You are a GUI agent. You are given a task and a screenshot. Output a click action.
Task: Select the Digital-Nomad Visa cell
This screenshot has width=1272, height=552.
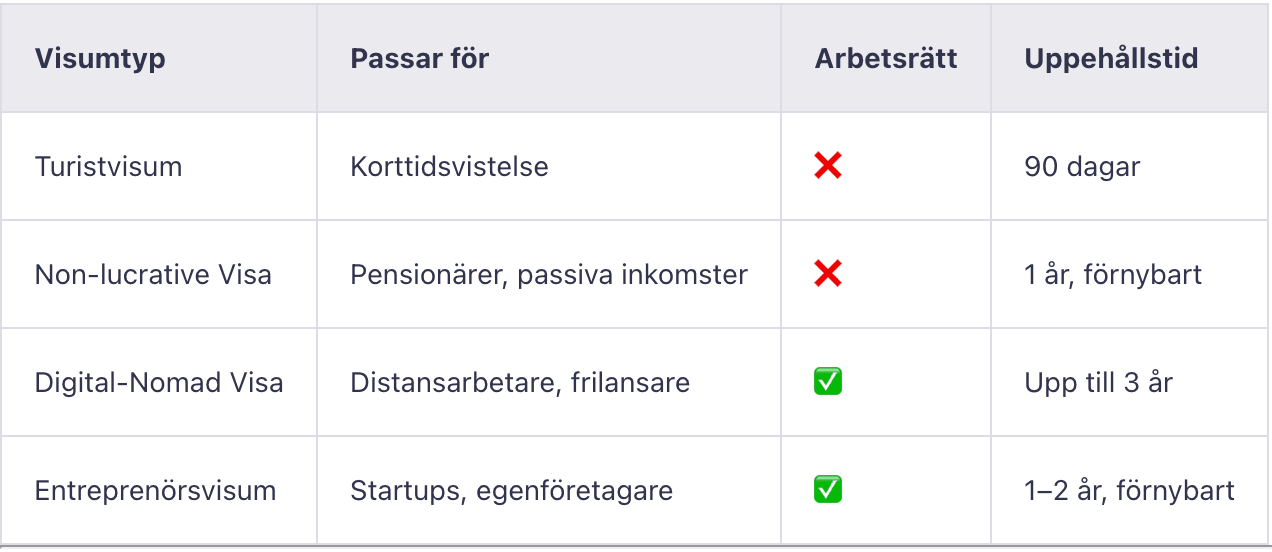click(x=159, y=382)
